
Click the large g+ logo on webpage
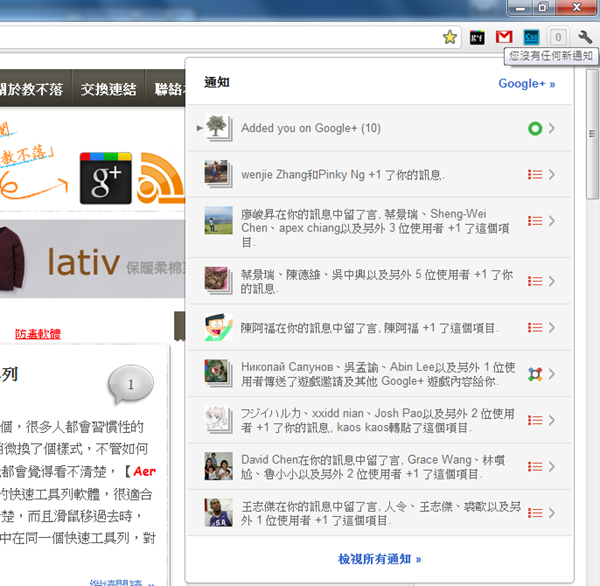click(106, 178)
